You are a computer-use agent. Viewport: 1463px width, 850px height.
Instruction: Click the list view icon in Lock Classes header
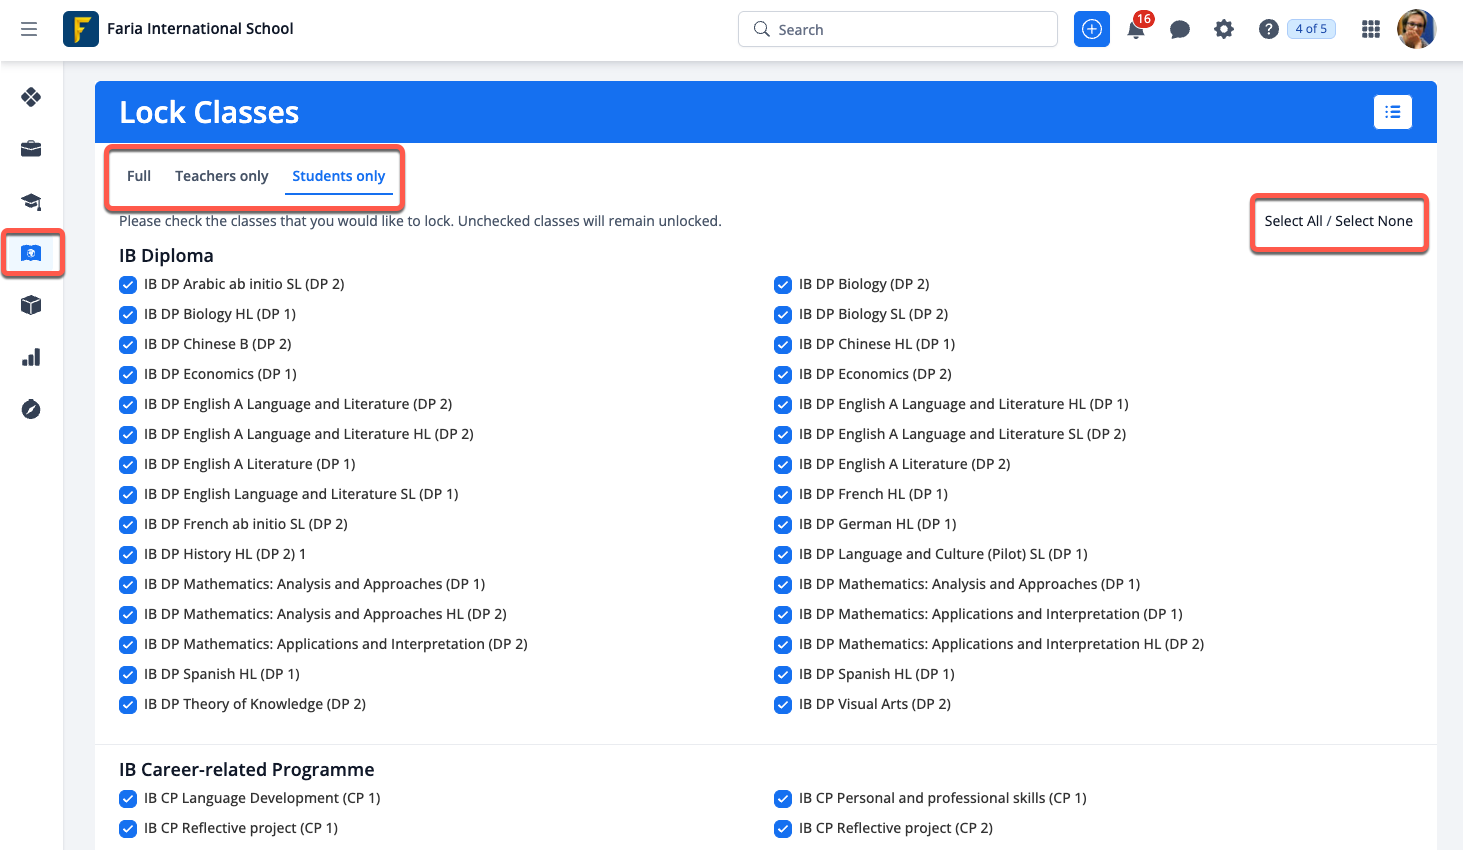(x=1392, y=112)
